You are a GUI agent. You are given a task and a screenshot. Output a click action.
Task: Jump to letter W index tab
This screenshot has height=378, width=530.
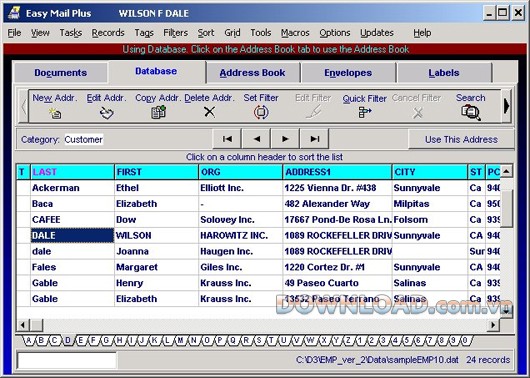tap(310, 340)
